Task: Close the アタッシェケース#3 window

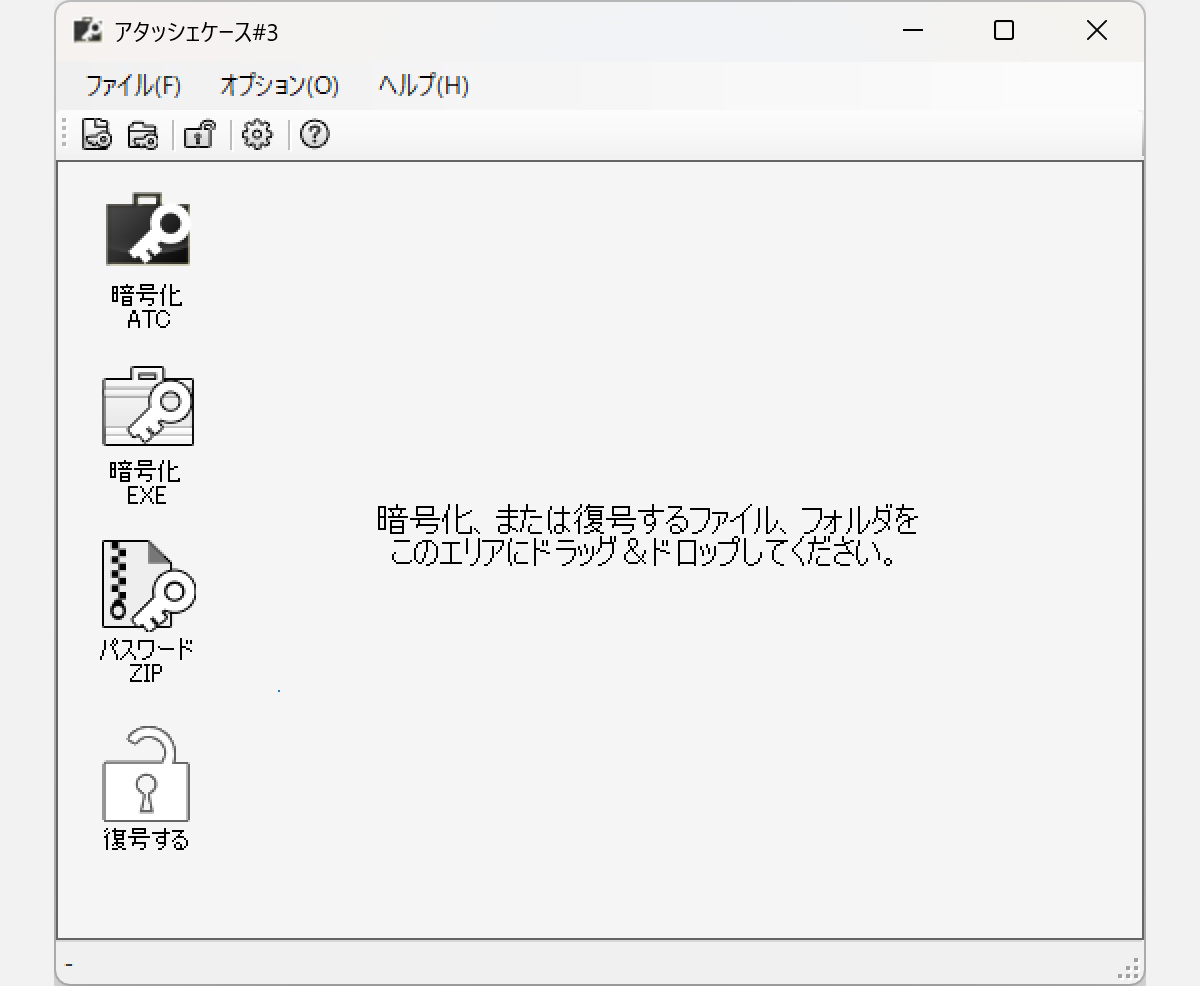Action: tap(1096, 31)
